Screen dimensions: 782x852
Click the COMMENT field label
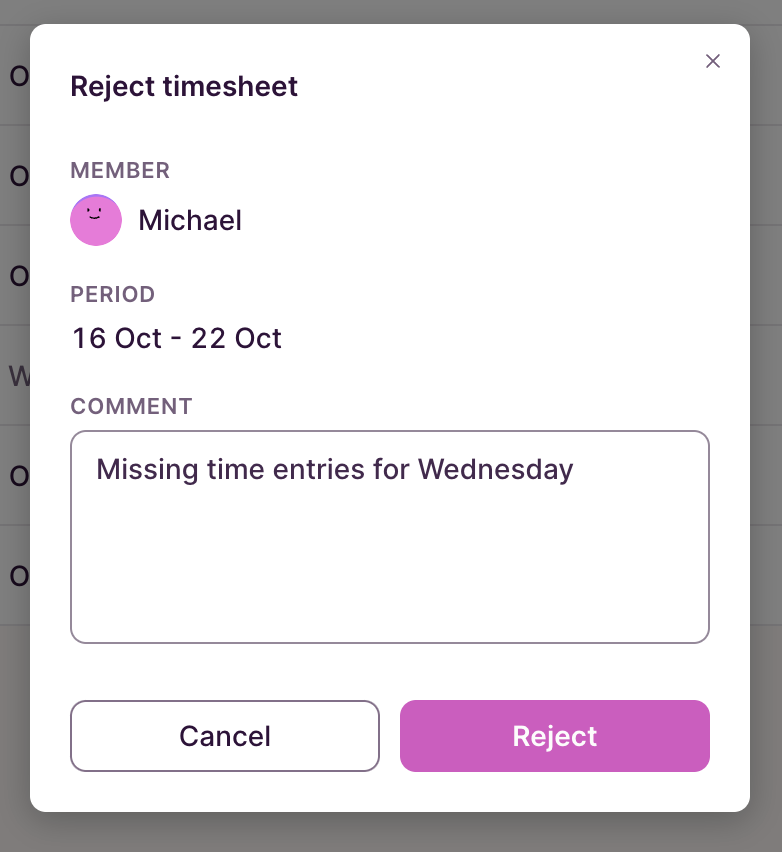coord(131,406)
